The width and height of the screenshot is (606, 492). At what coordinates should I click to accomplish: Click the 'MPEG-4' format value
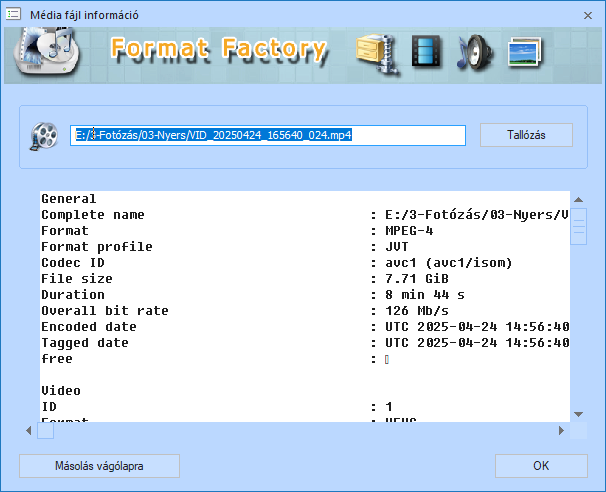point(409,231)
